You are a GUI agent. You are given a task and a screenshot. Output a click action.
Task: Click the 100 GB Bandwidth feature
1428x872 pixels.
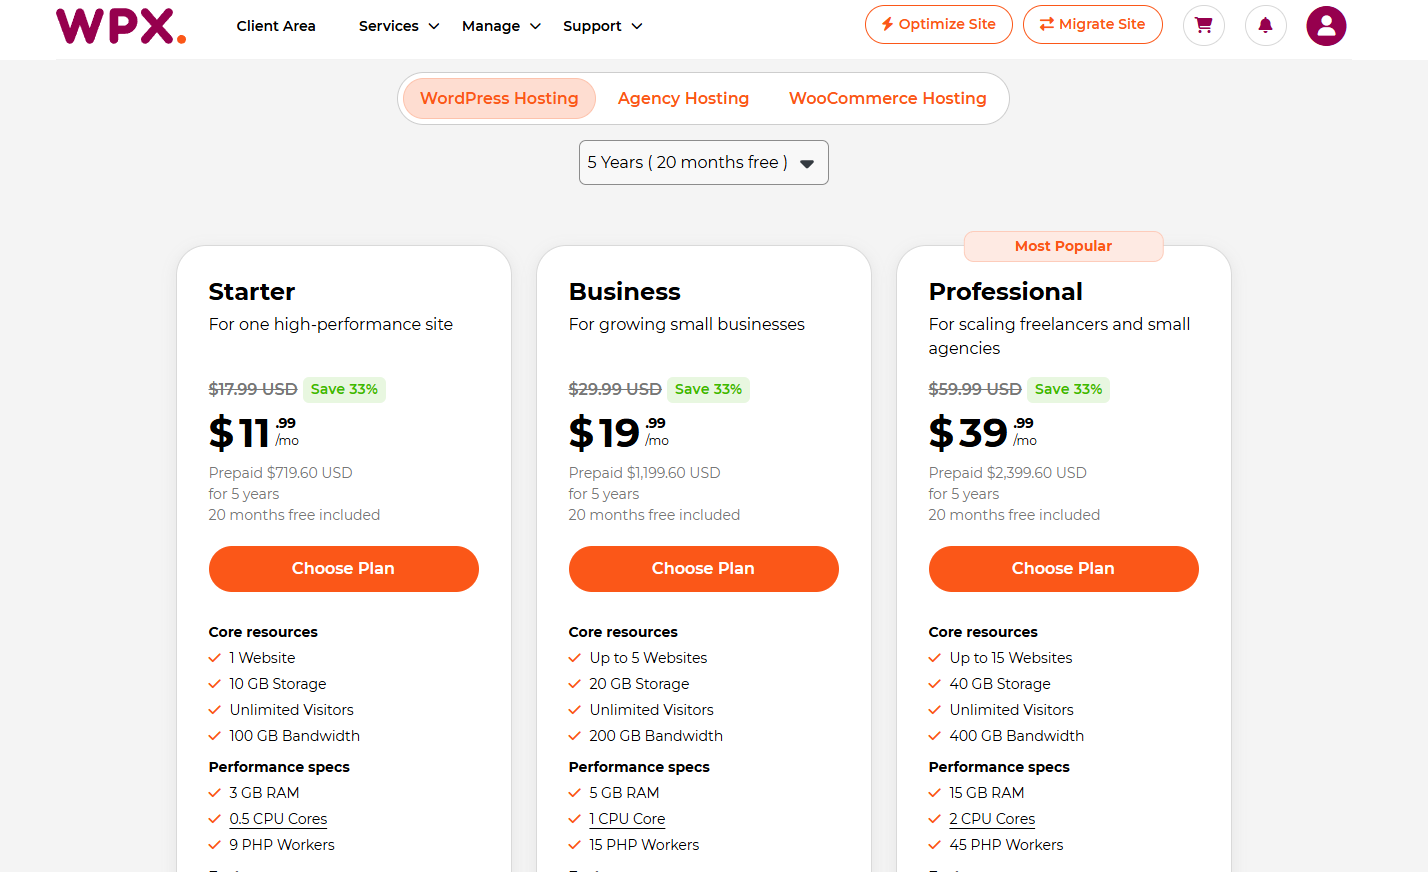tap(295, 736)
